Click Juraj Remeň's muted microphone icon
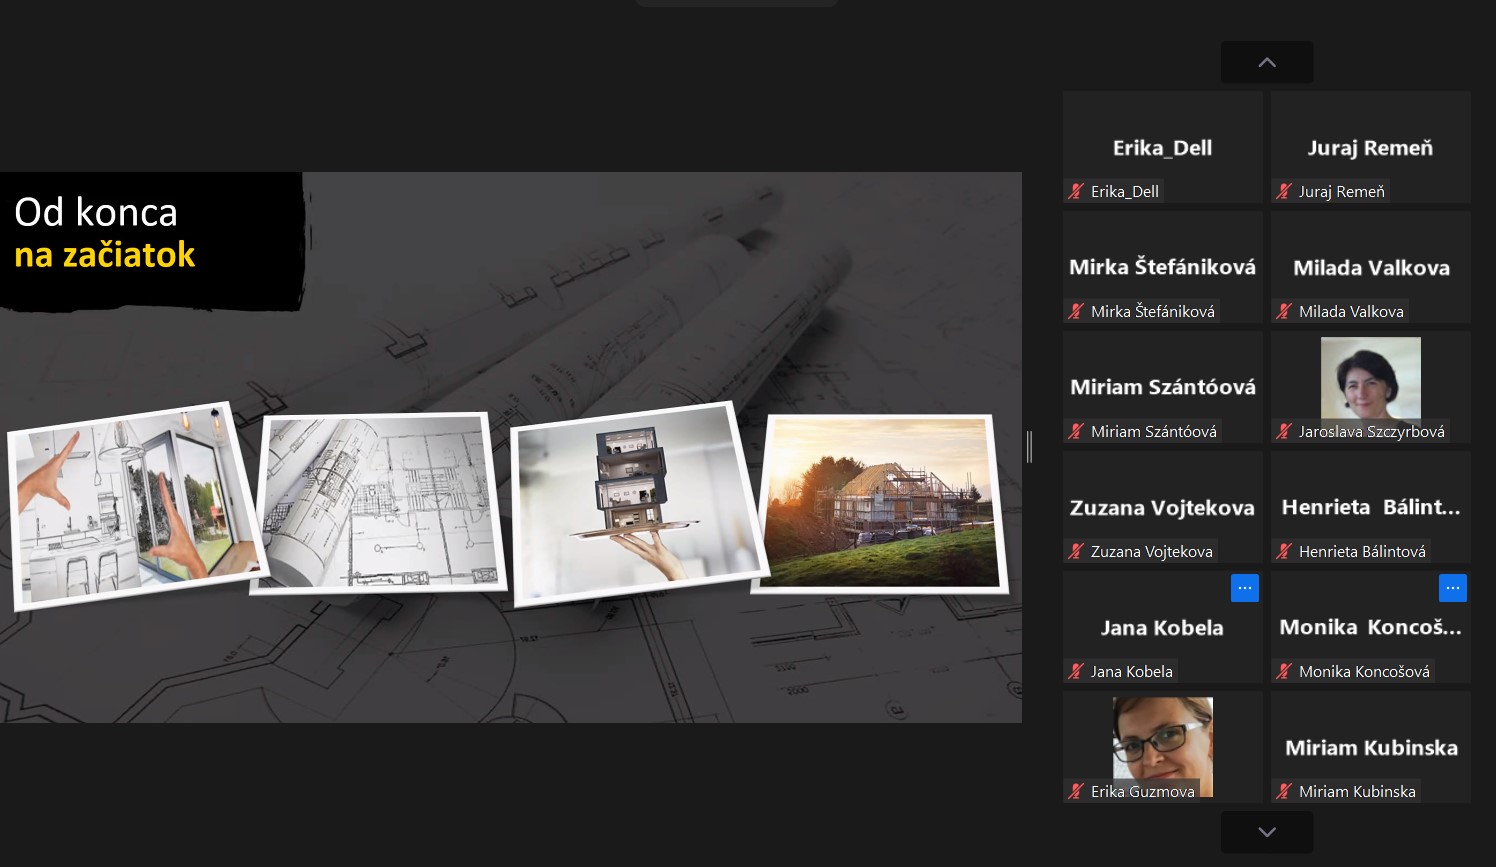1496x867 pixels. (x=1284, y=191)
